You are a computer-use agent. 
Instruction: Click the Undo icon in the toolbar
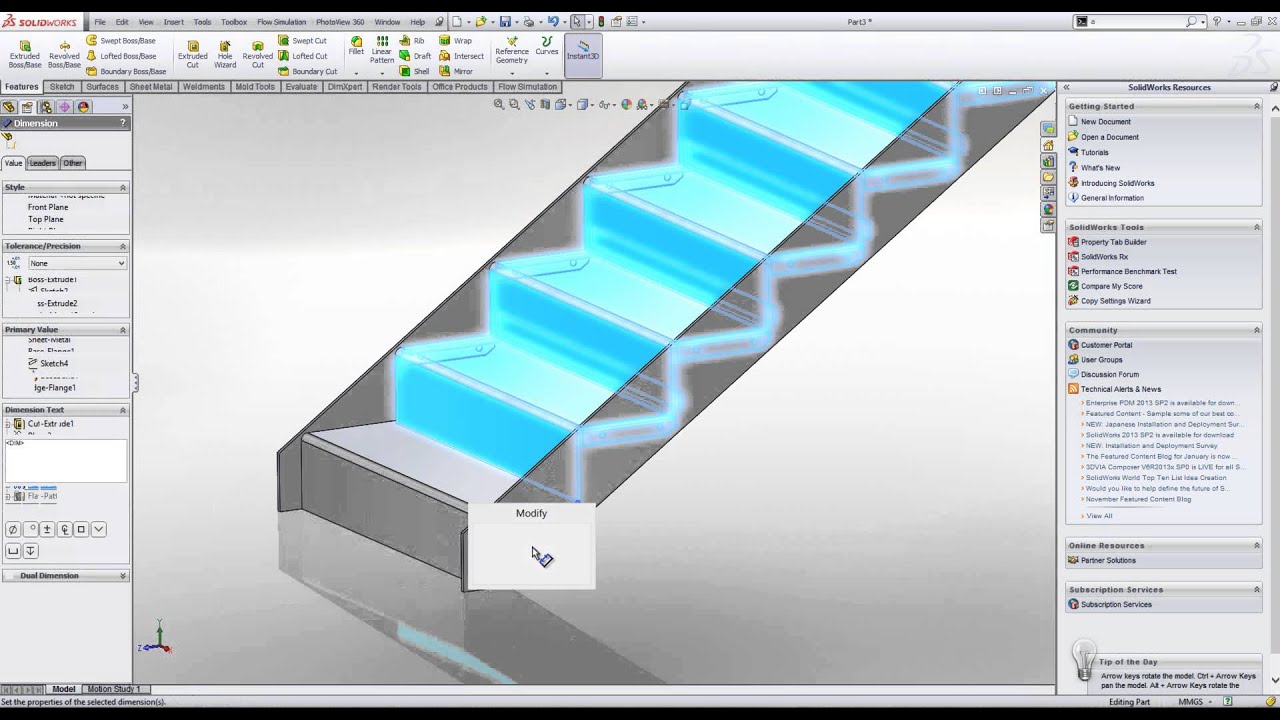click(x=553, y=21)
